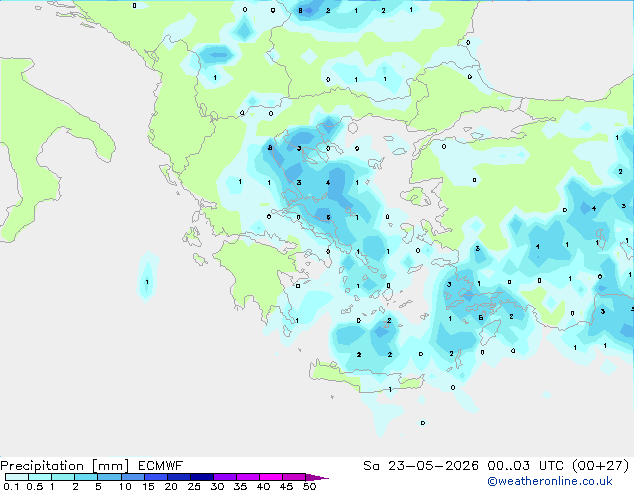The image size is (634, 490).
Task: Select the 30–35 mm purple legend swatch
Action: [x=224, y=477]
